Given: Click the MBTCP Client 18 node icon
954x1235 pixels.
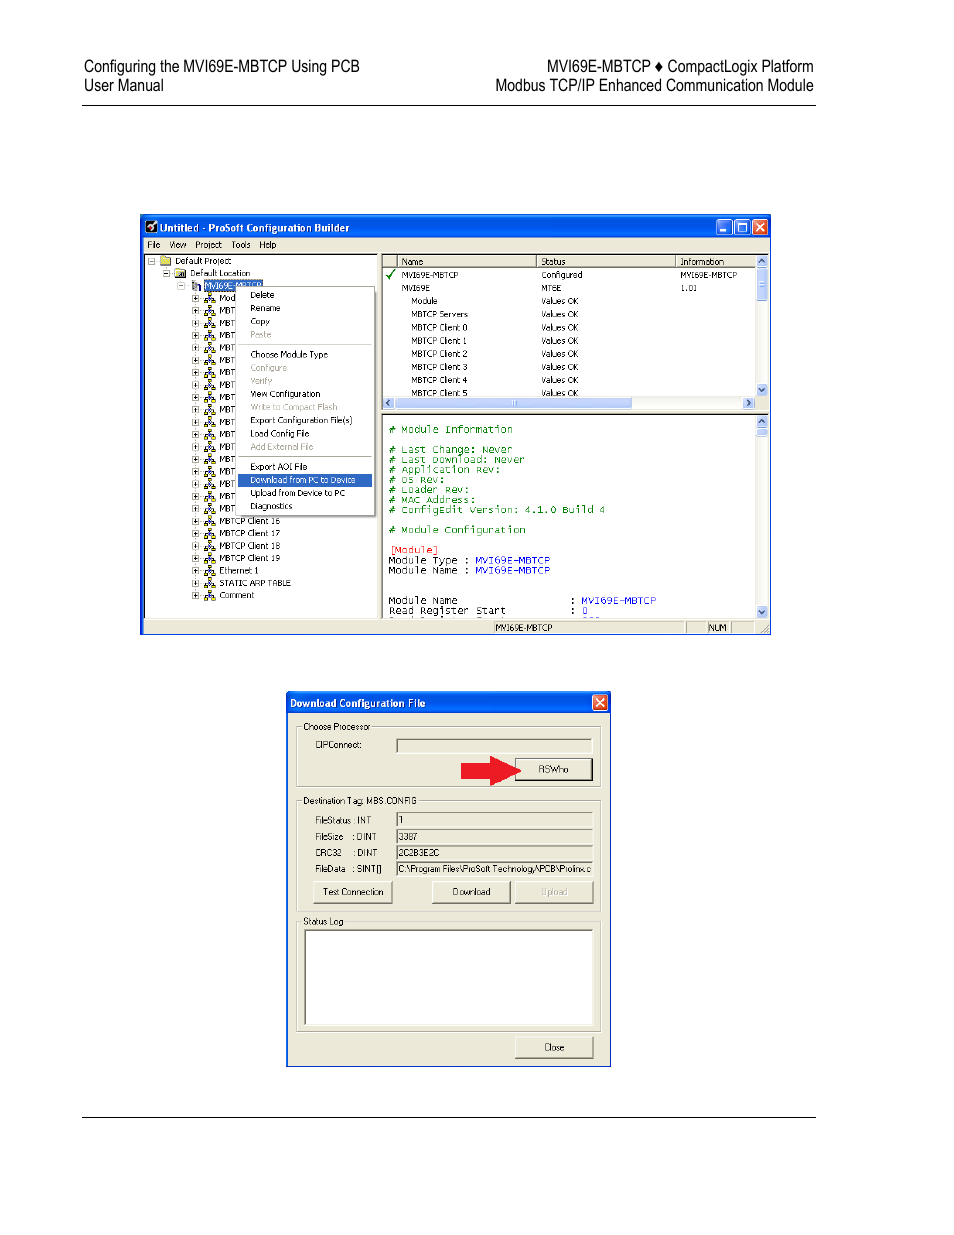Looking at the screenshot, I should point(210,546).
